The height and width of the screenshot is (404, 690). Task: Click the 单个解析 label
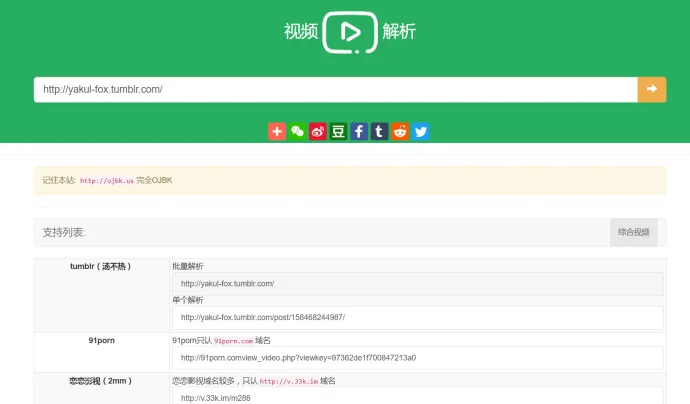(188, 300)
